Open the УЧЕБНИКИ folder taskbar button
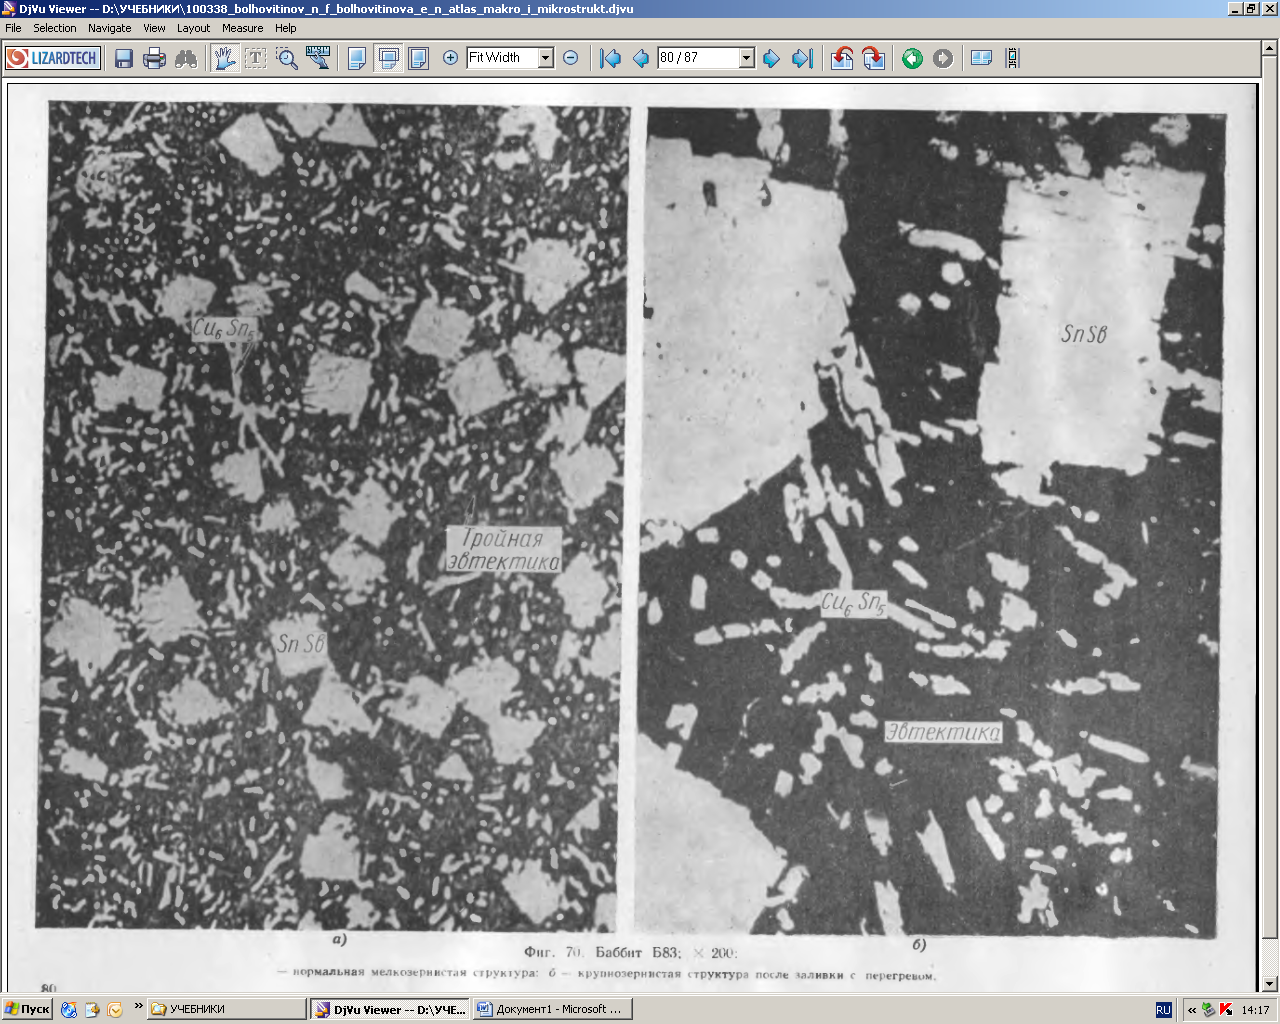This screenshot has width=1280, height=1024. (x=227, y=1010)
